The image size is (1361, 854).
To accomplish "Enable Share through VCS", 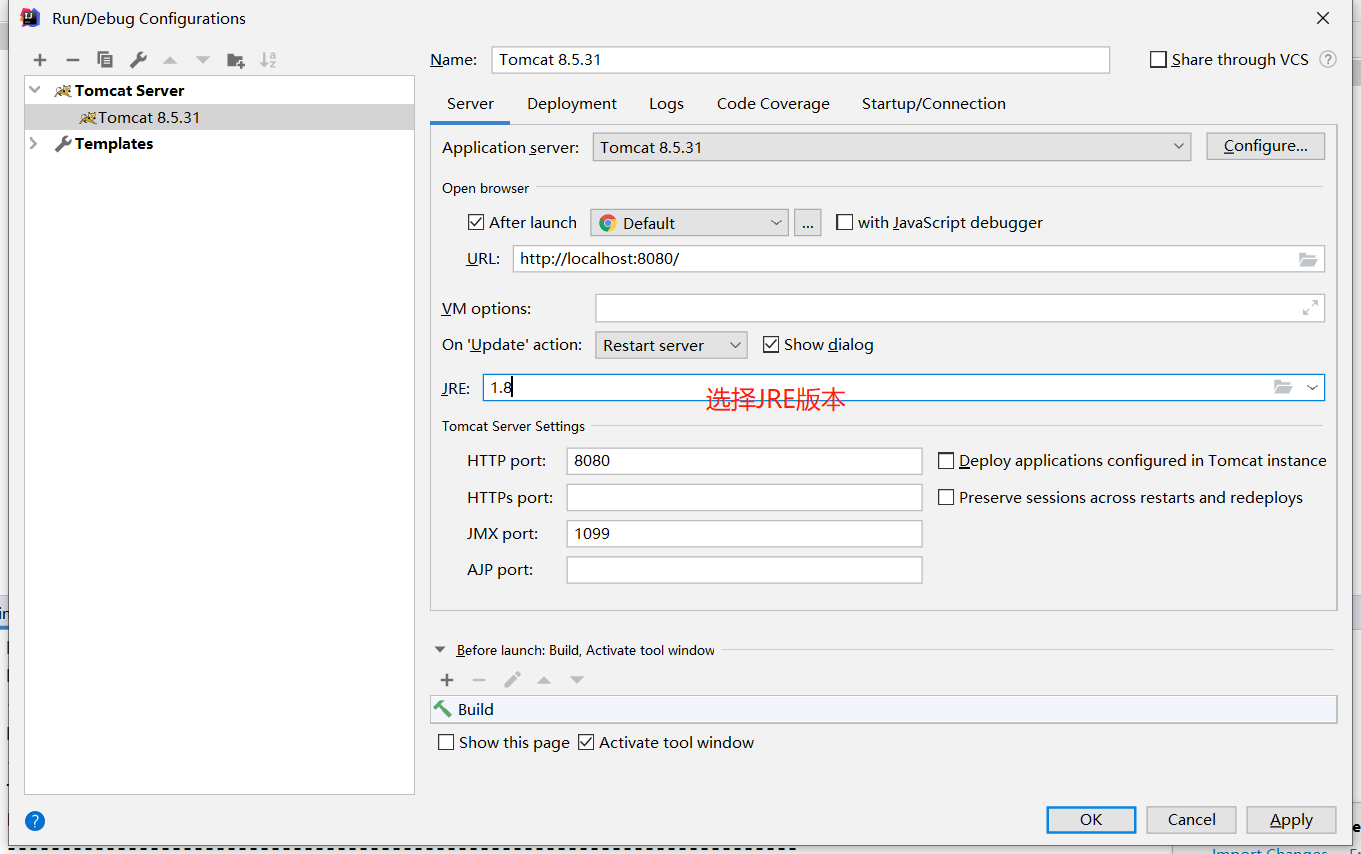I will click(x=1158, y=60).
